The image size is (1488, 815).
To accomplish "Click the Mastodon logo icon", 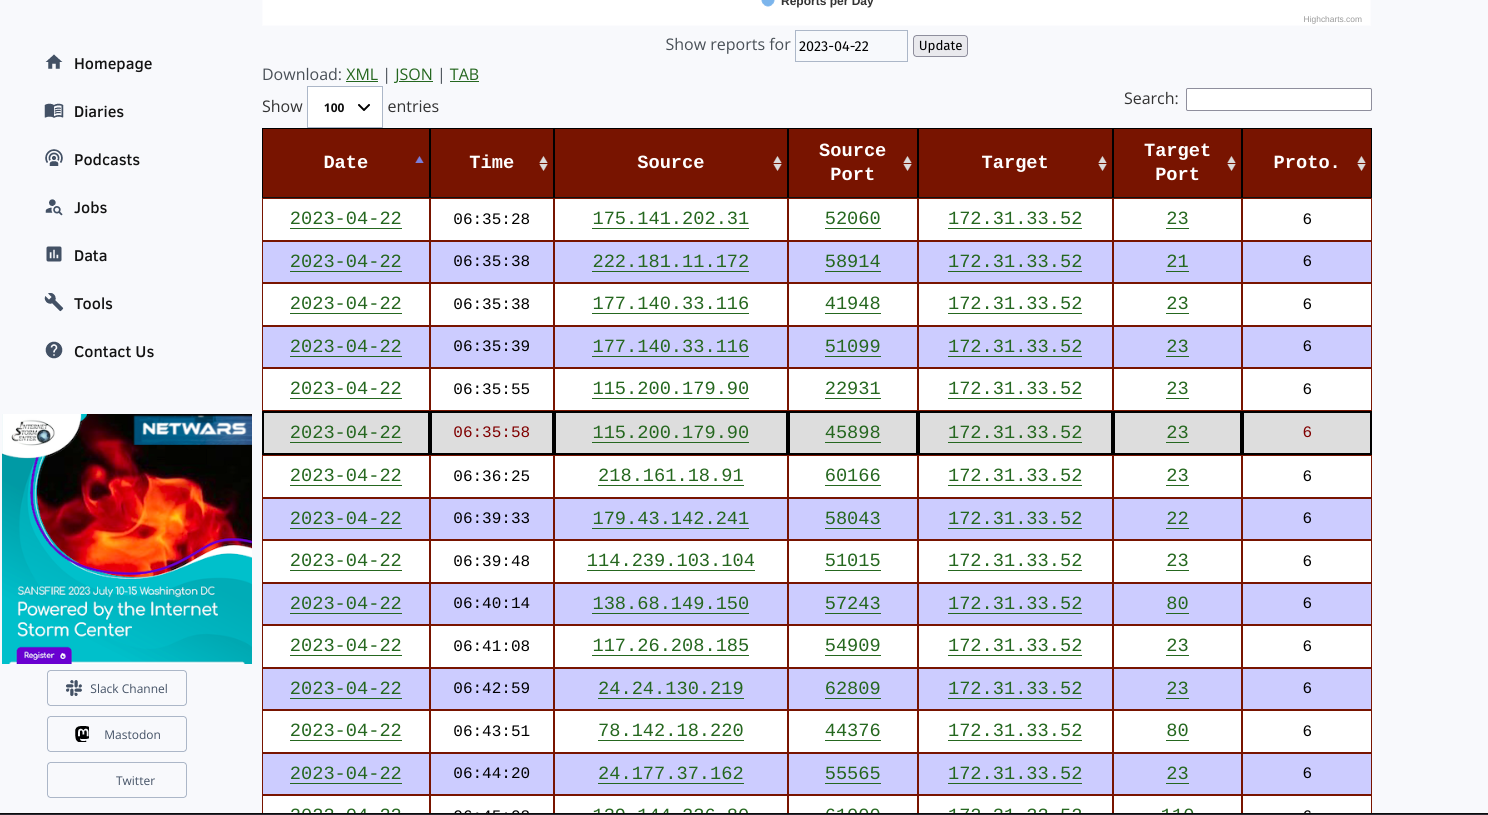I will (x=83, y=734).
